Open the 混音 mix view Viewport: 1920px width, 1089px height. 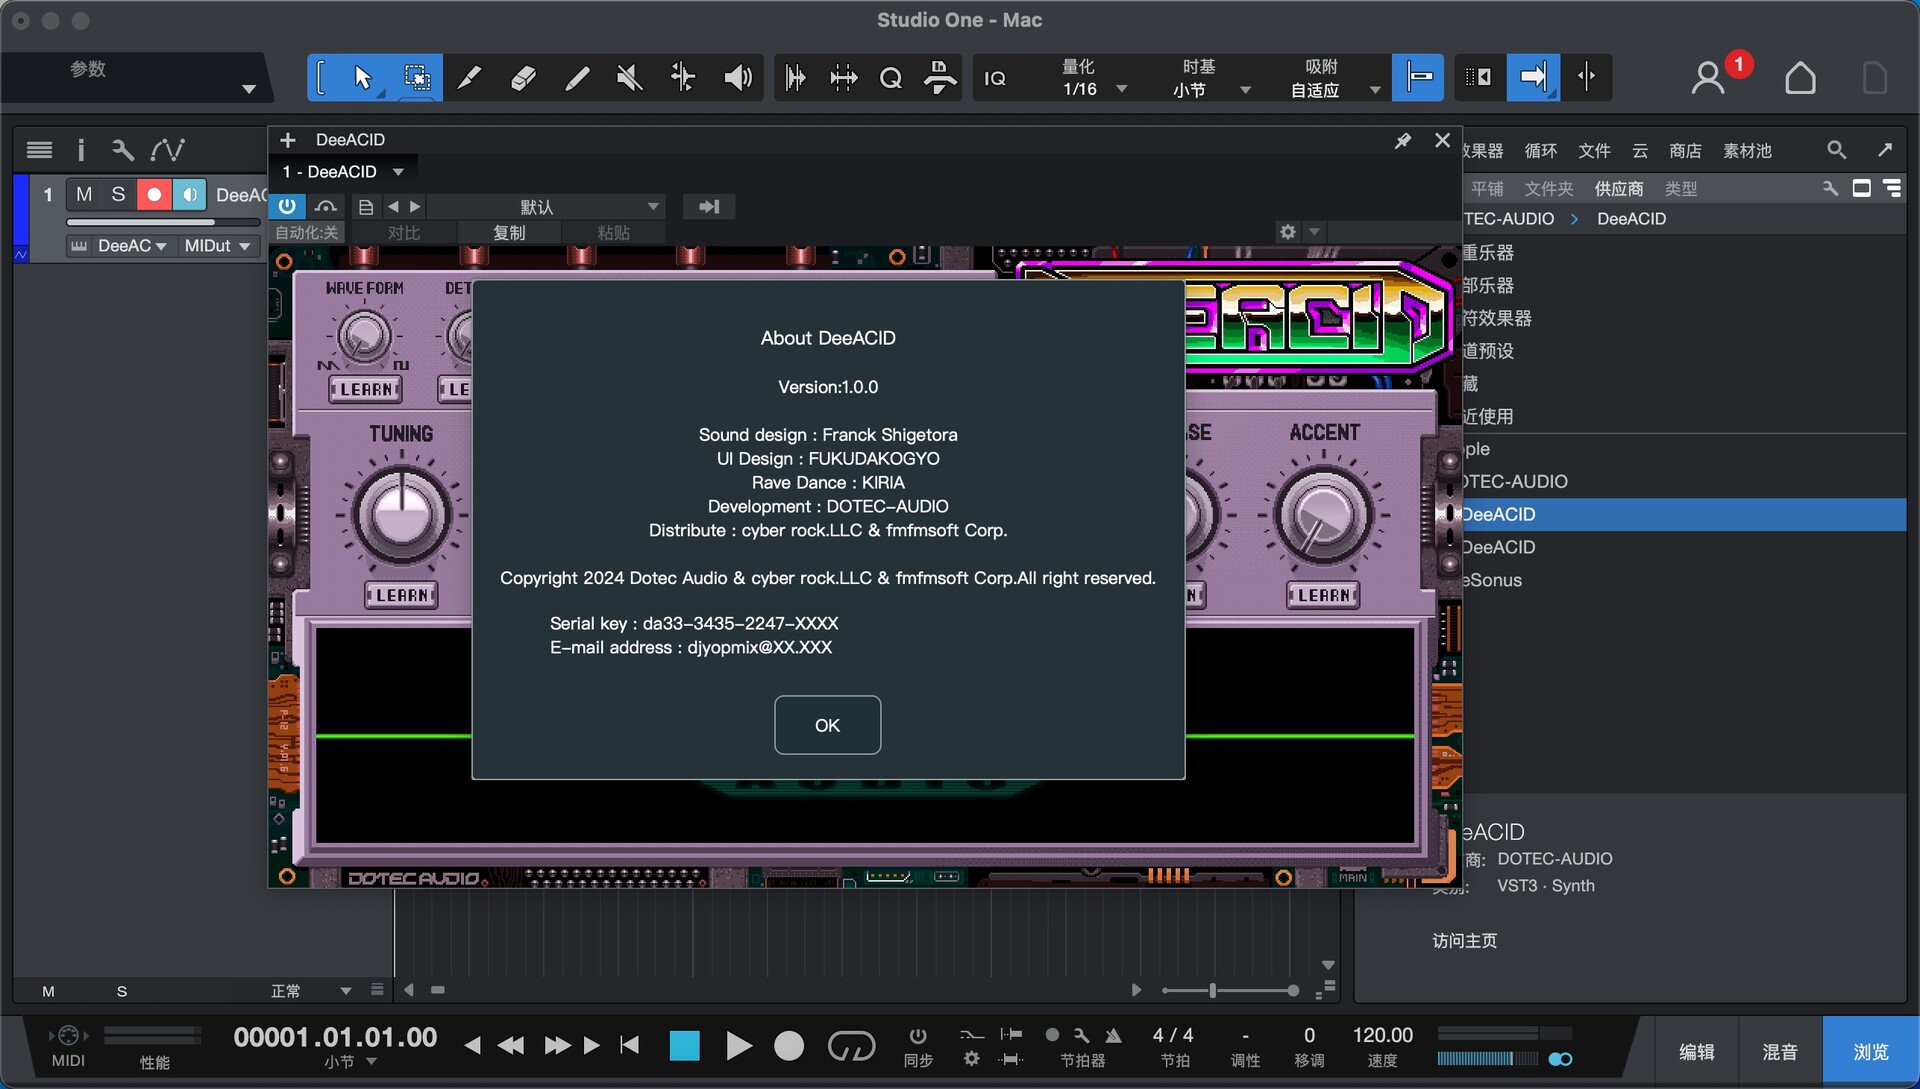click(1780, 1051)
